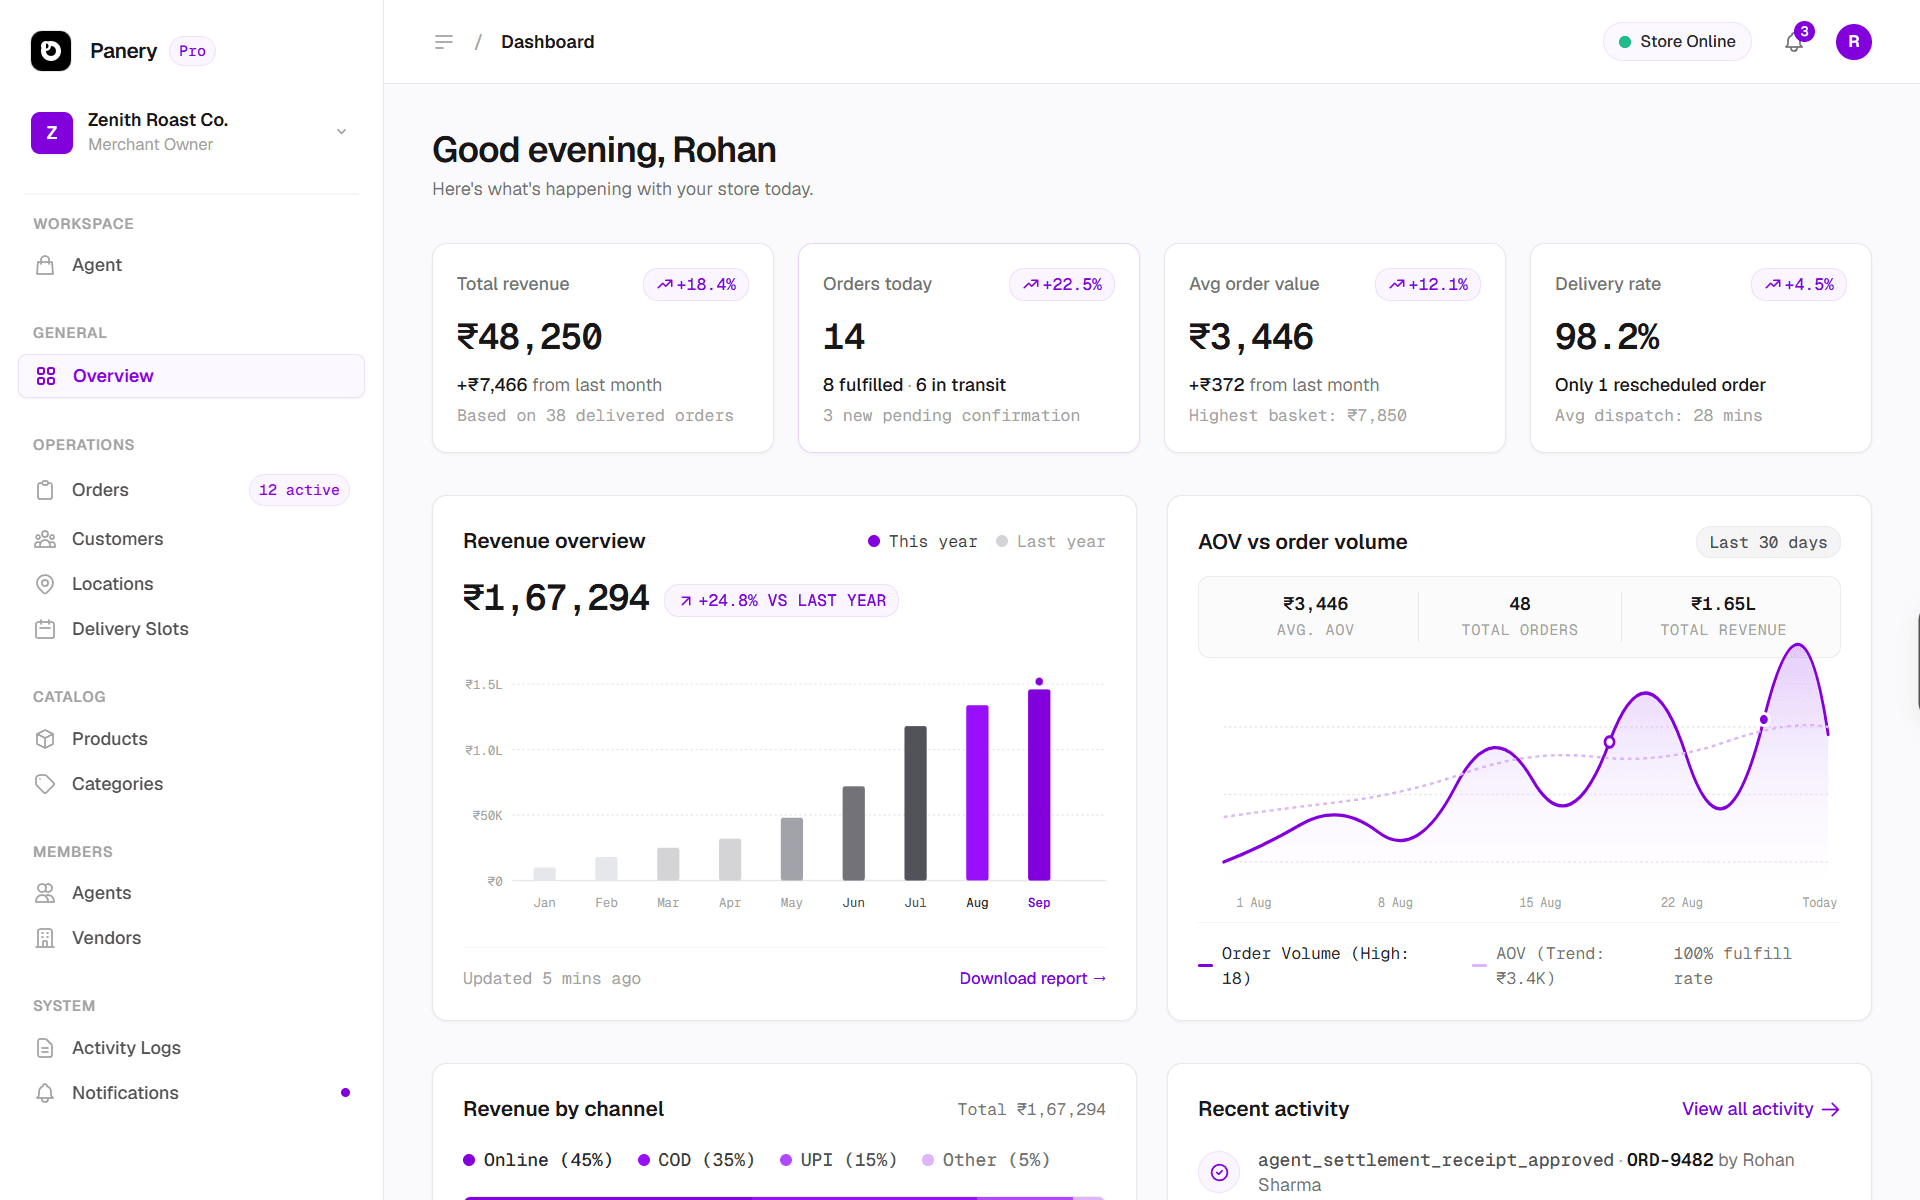Open the Vendors page
The width and height of the screenshot is (1920, 1200).
point(191,938)
